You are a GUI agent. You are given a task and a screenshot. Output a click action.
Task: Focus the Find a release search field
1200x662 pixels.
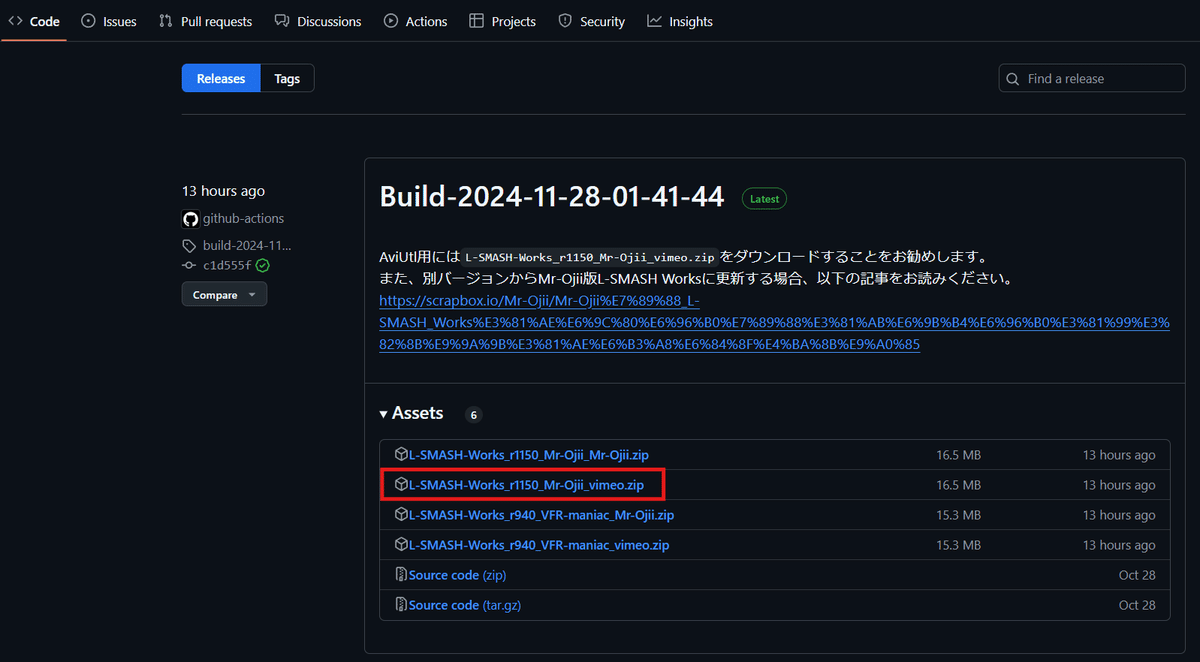tap(1092, 78)
